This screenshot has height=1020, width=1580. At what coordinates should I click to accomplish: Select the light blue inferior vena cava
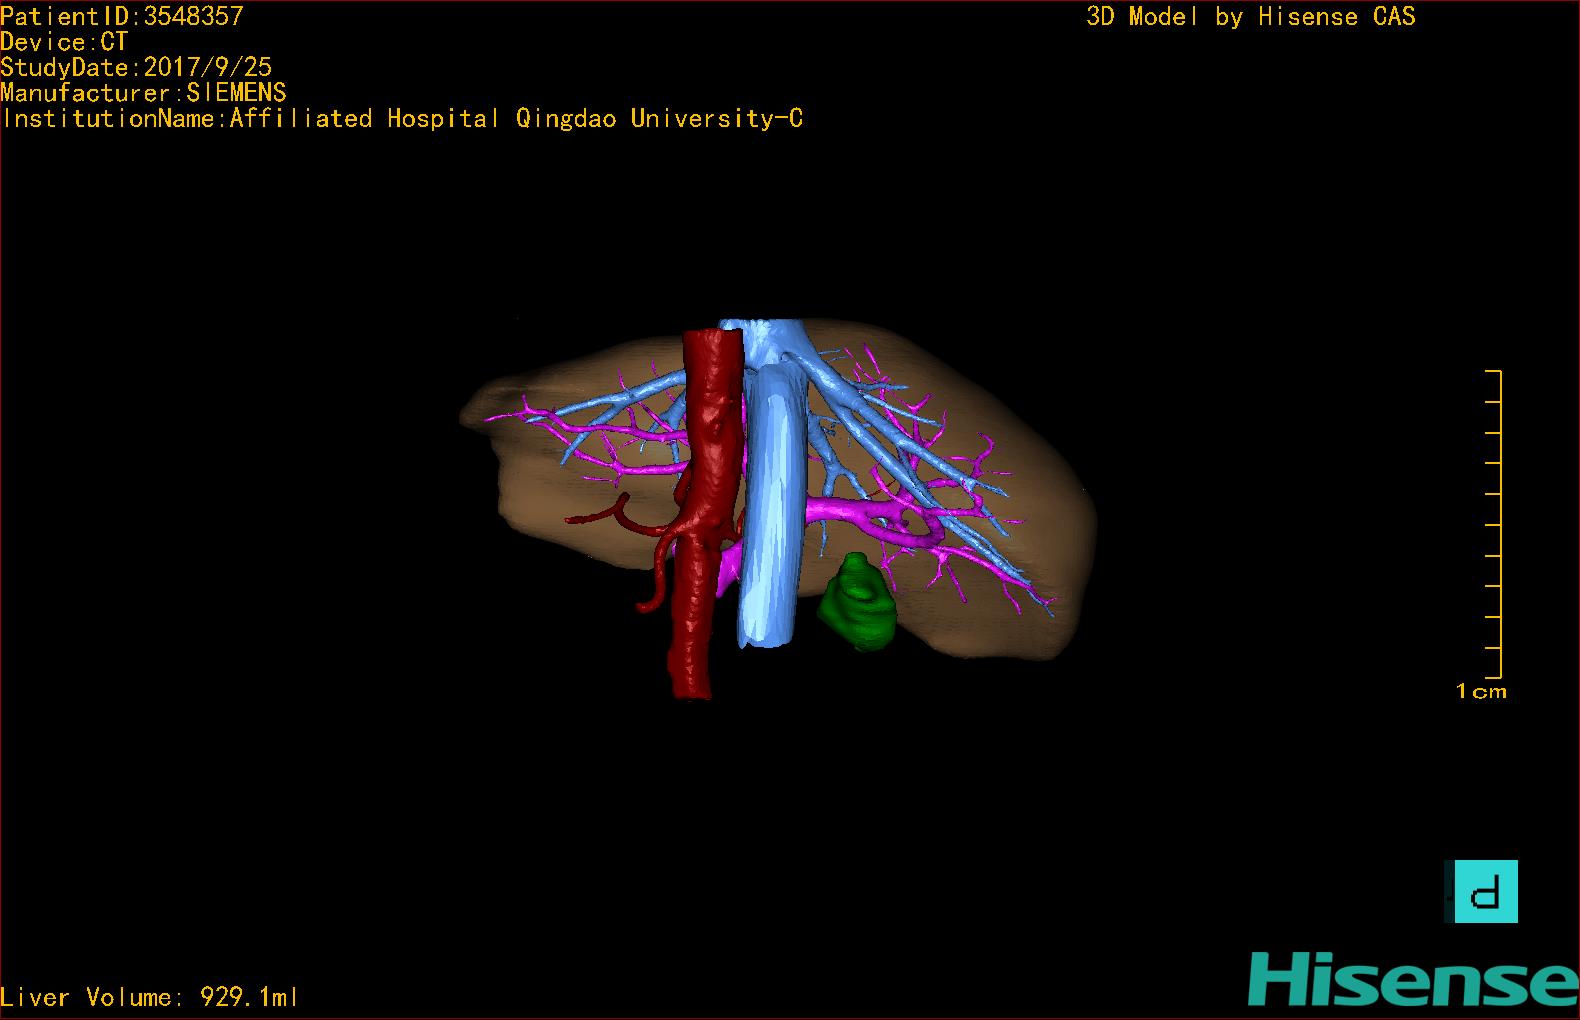(x=771, y=520)
